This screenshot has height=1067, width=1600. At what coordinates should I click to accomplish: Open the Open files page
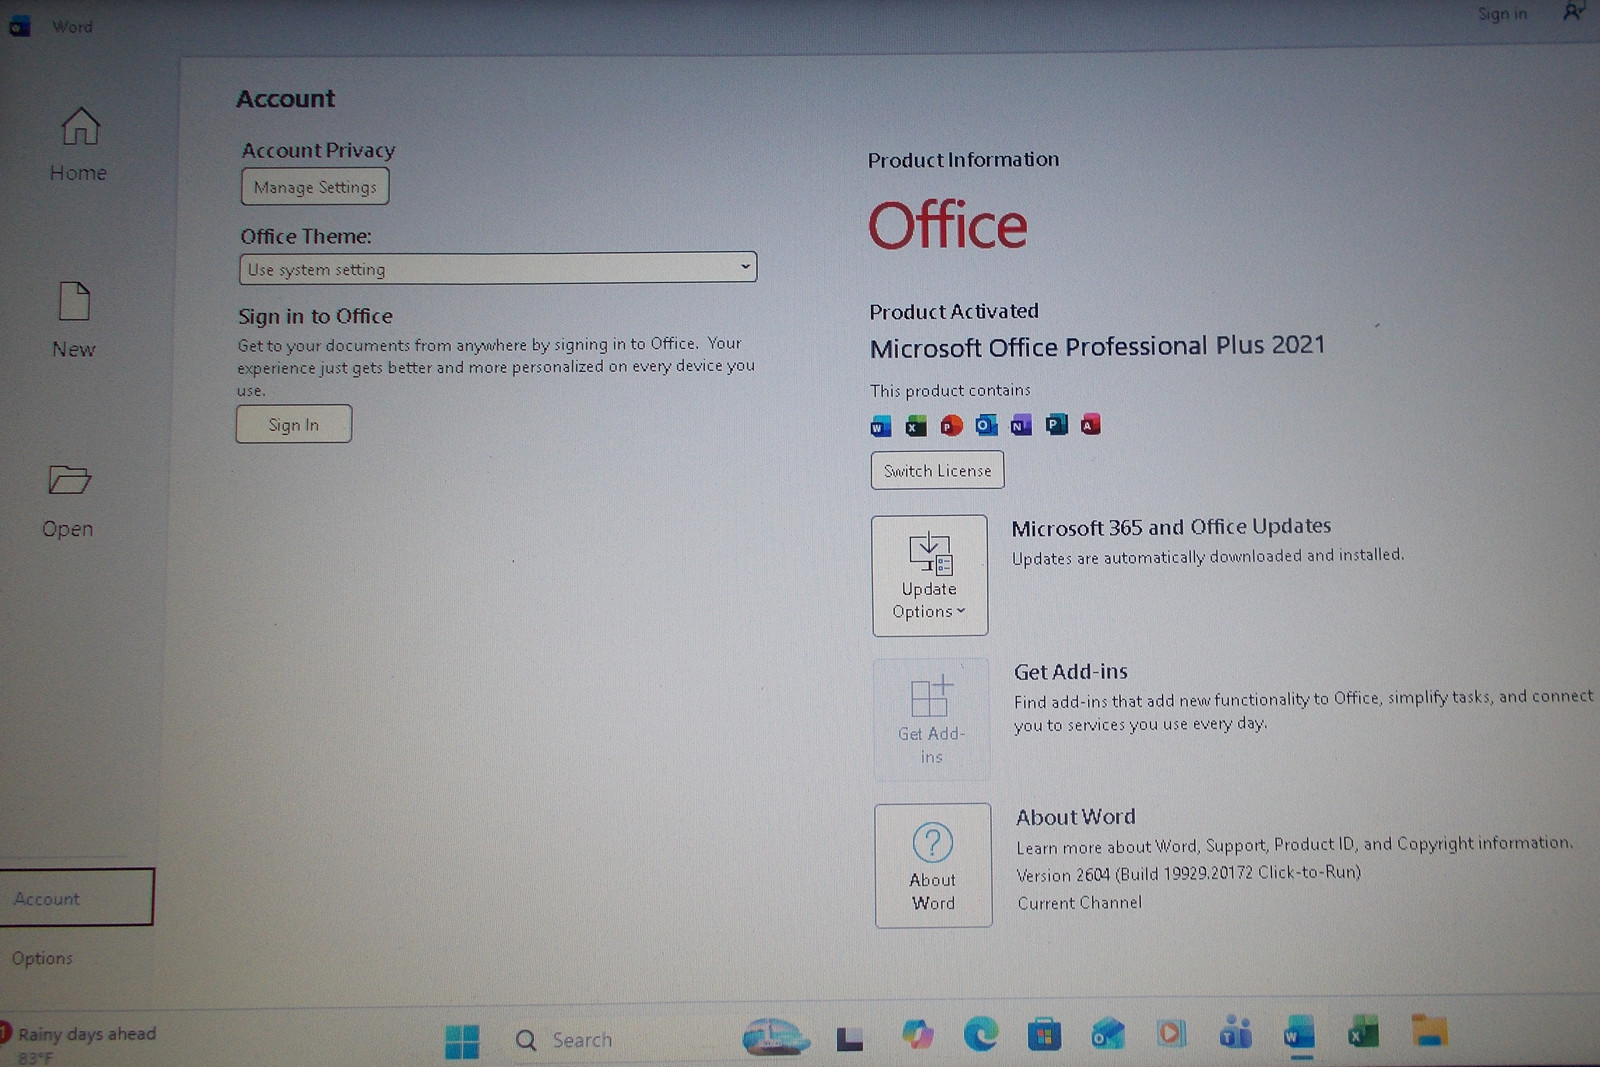[68, 501]
